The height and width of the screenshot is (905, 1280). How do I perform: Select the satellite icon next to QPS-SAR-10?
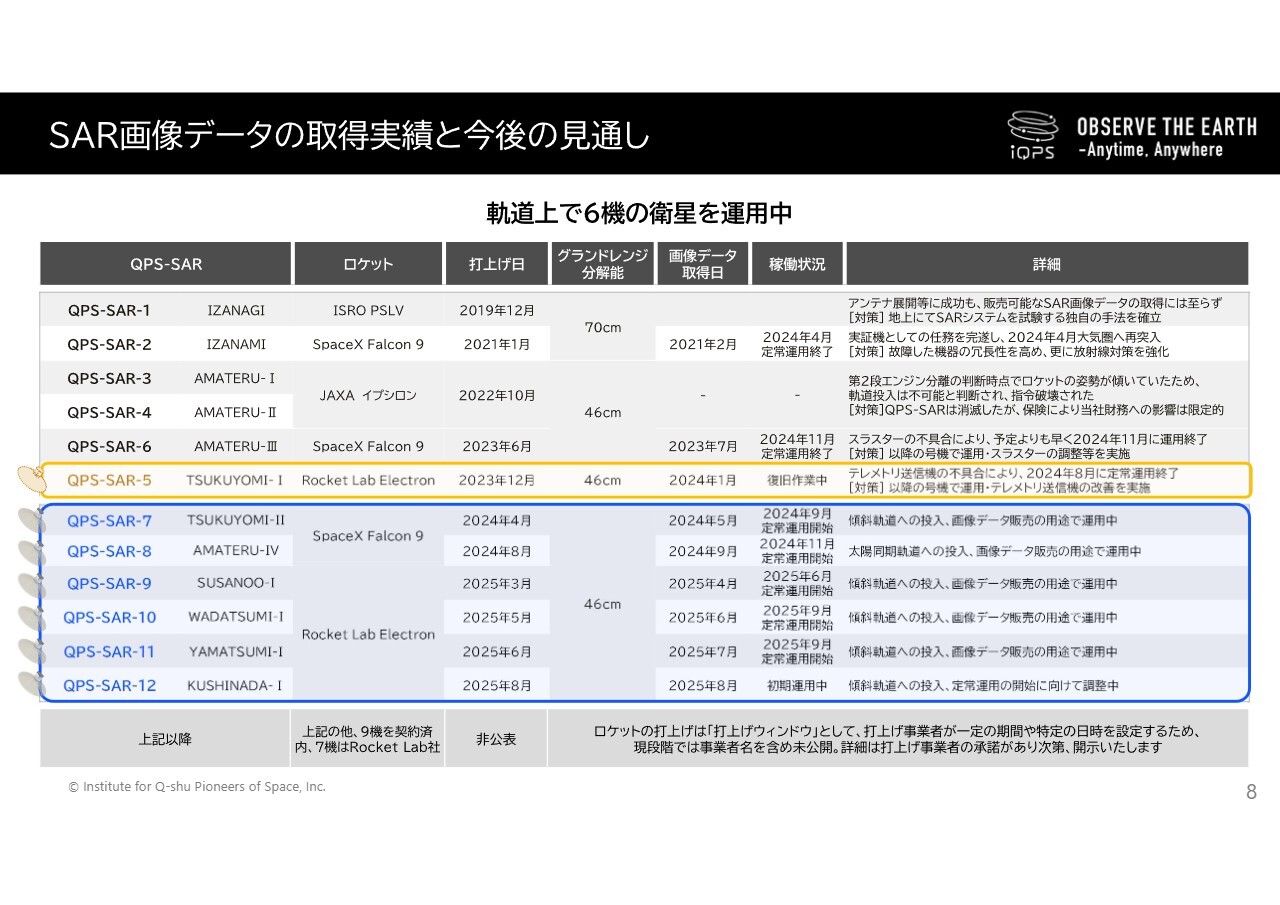pyautogui.click(x=32, y=619)
